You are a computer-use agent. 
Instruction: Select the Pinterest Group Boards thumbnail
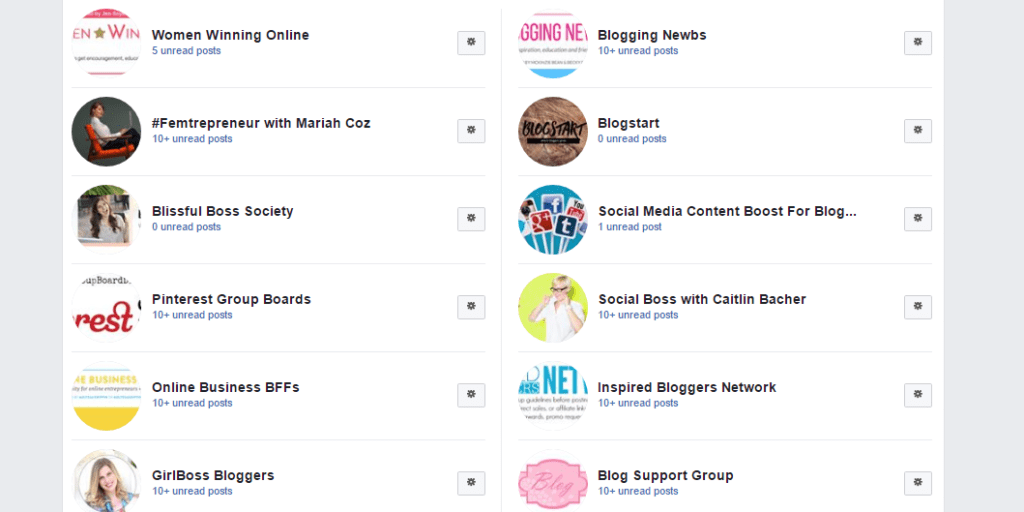pyautogui.click(x=106, y=308)
